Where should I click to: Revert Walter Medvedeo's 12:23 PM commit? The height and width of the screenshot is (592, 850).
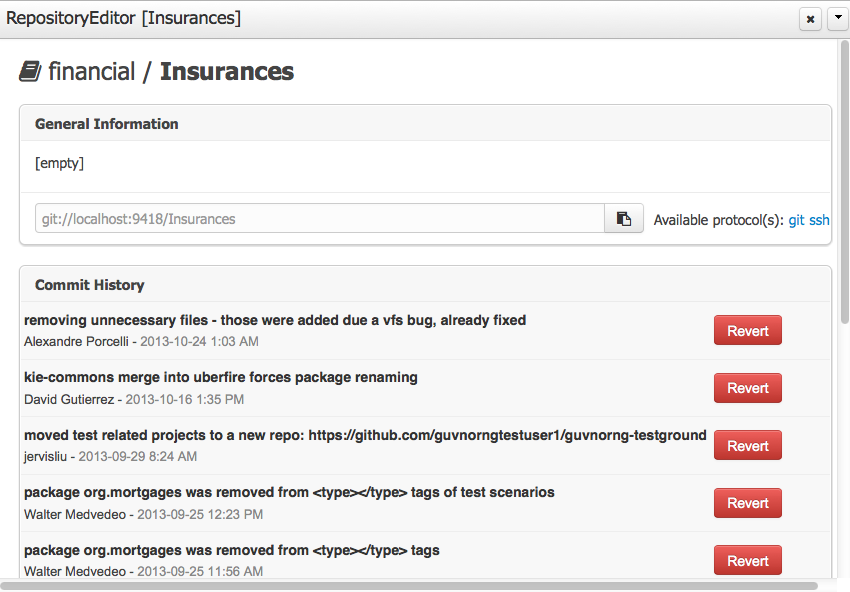pos(747,503)
